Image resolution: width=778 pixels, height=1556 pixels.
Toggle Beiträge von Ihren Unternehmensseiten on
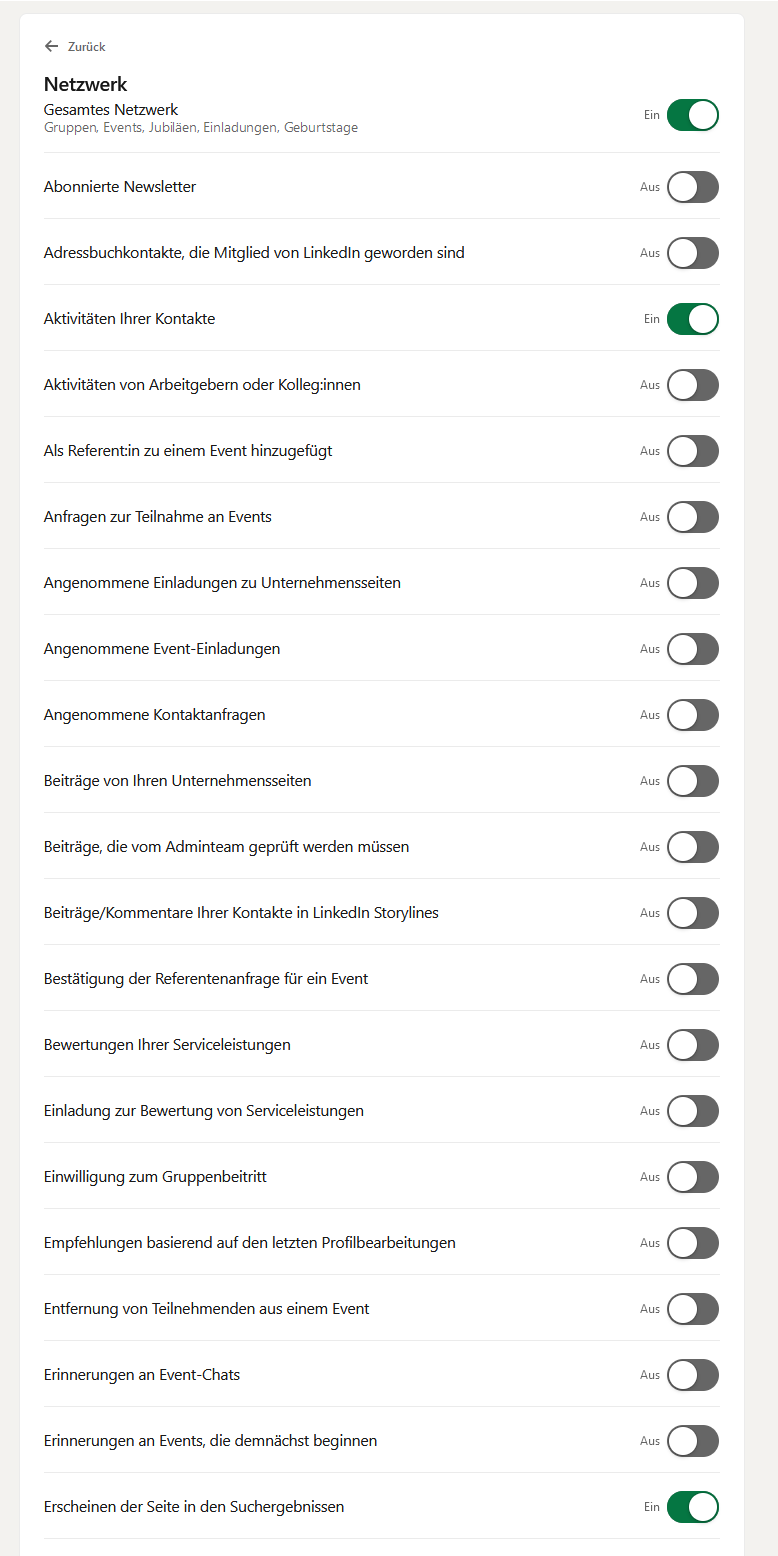[x=692, y=781]
